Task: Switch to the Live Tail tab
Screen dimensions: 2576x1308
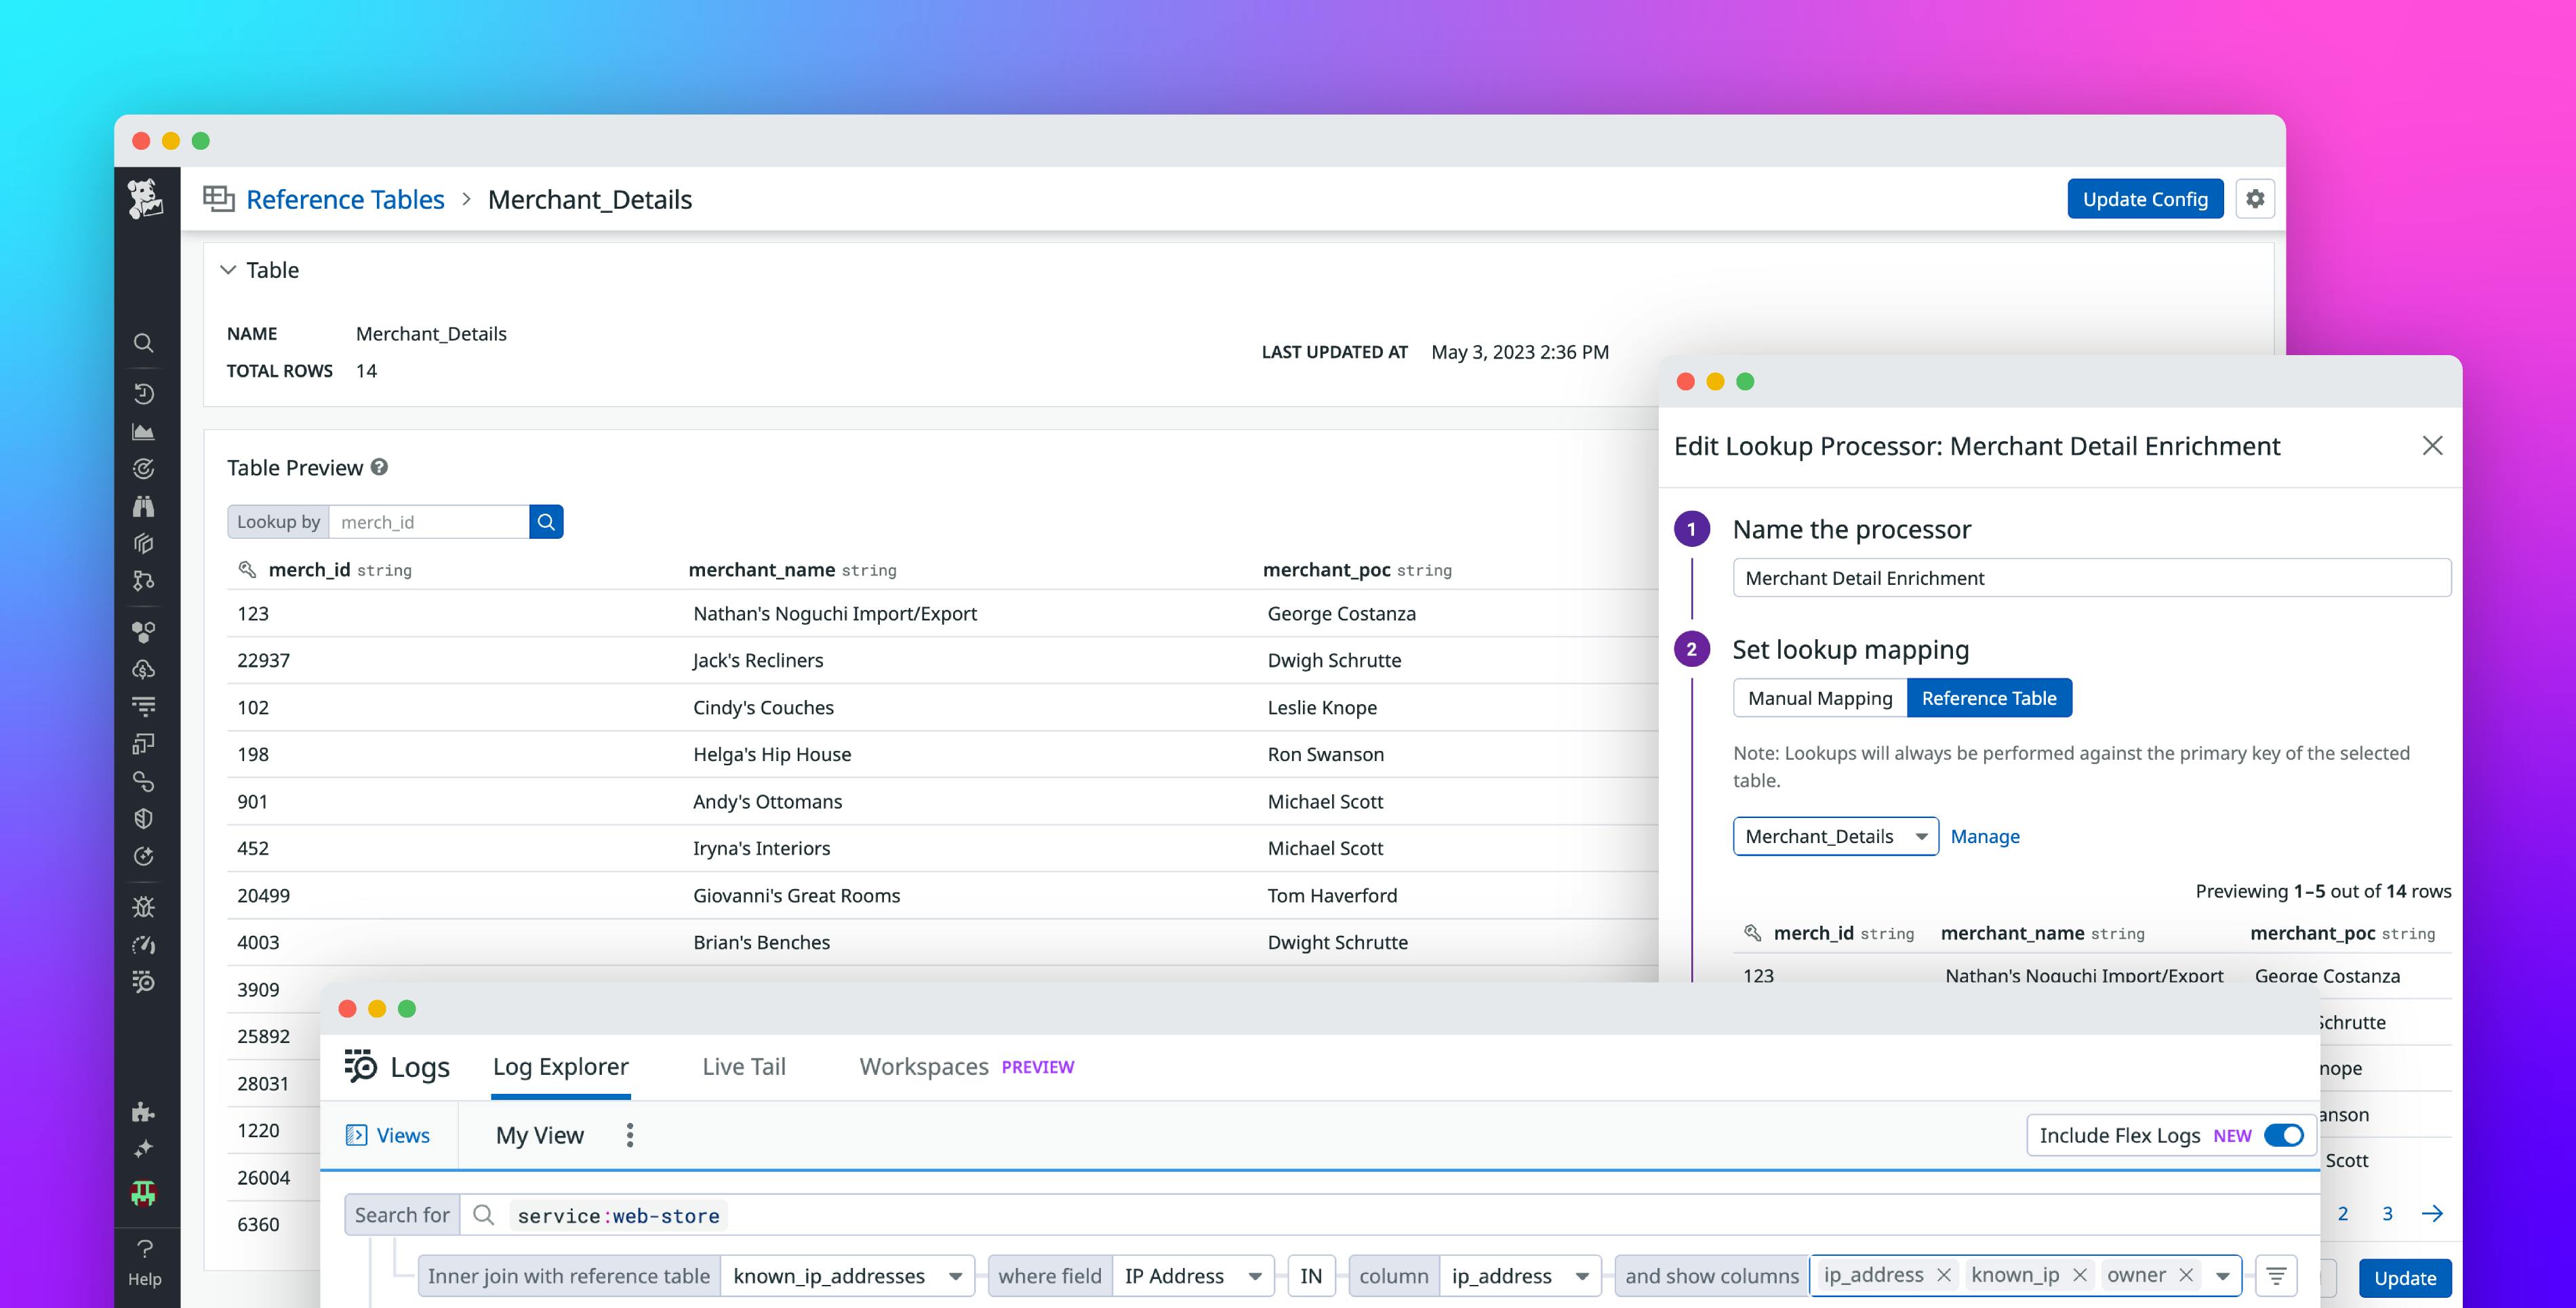Action: (743, 1066)
